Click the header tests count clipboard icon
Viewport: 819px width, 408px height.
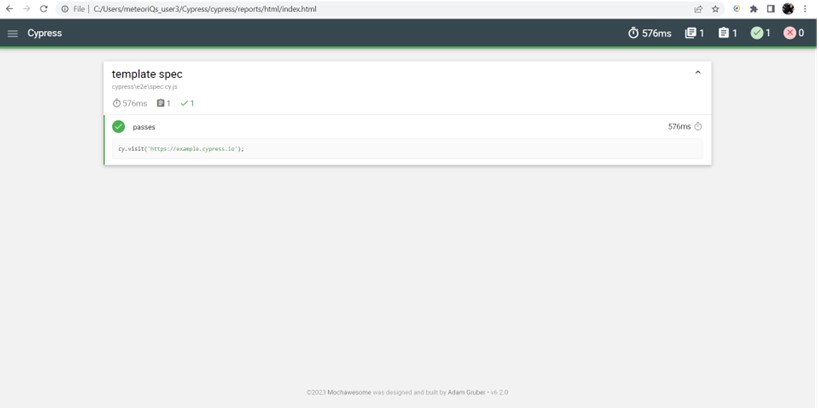pos(723,33)
